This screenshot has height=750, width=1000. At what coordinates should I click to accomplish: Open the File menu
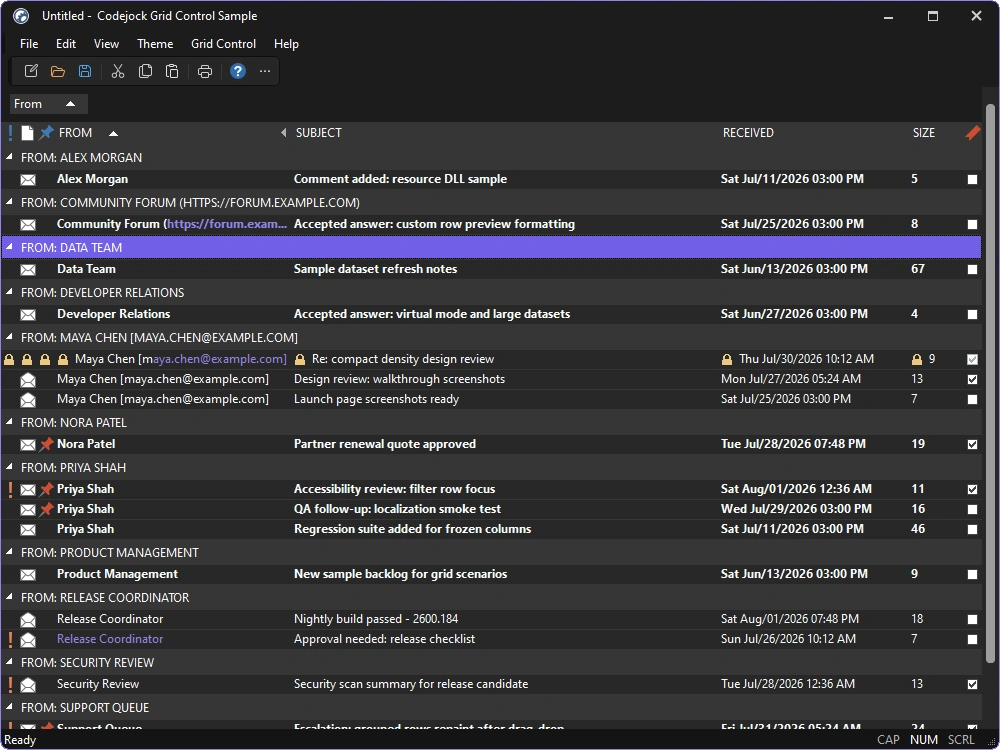tap(29, 44)
